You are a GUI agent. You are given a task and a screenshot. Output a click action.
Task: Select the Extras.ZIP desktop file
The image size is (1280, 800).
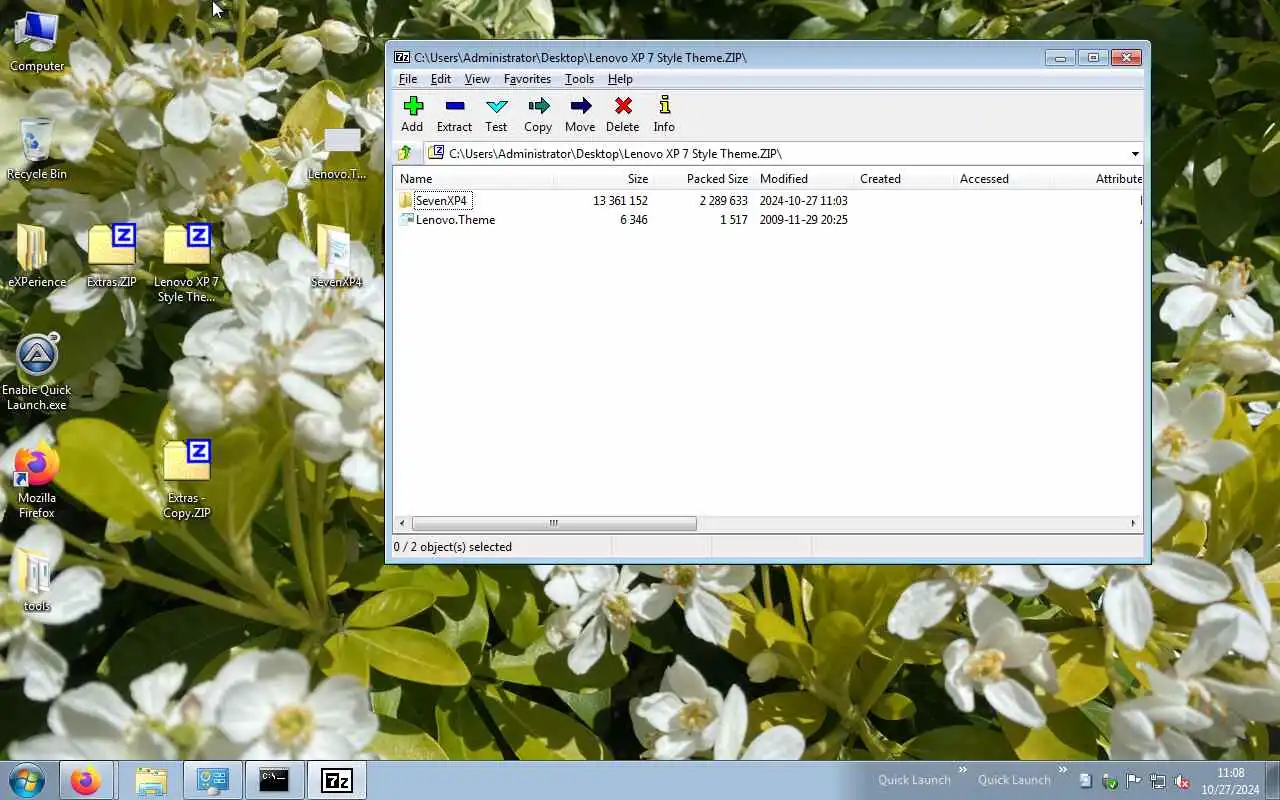point(111,257)
